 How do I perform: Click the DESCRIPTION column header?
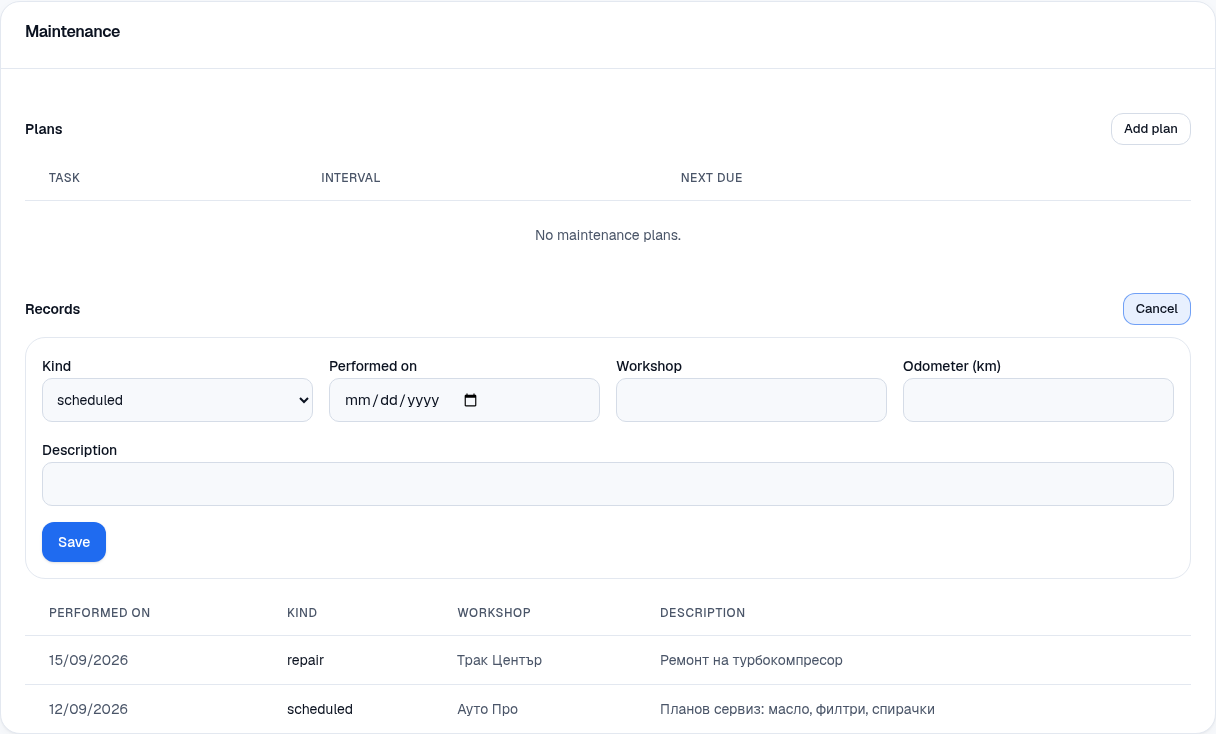point(703,613)
